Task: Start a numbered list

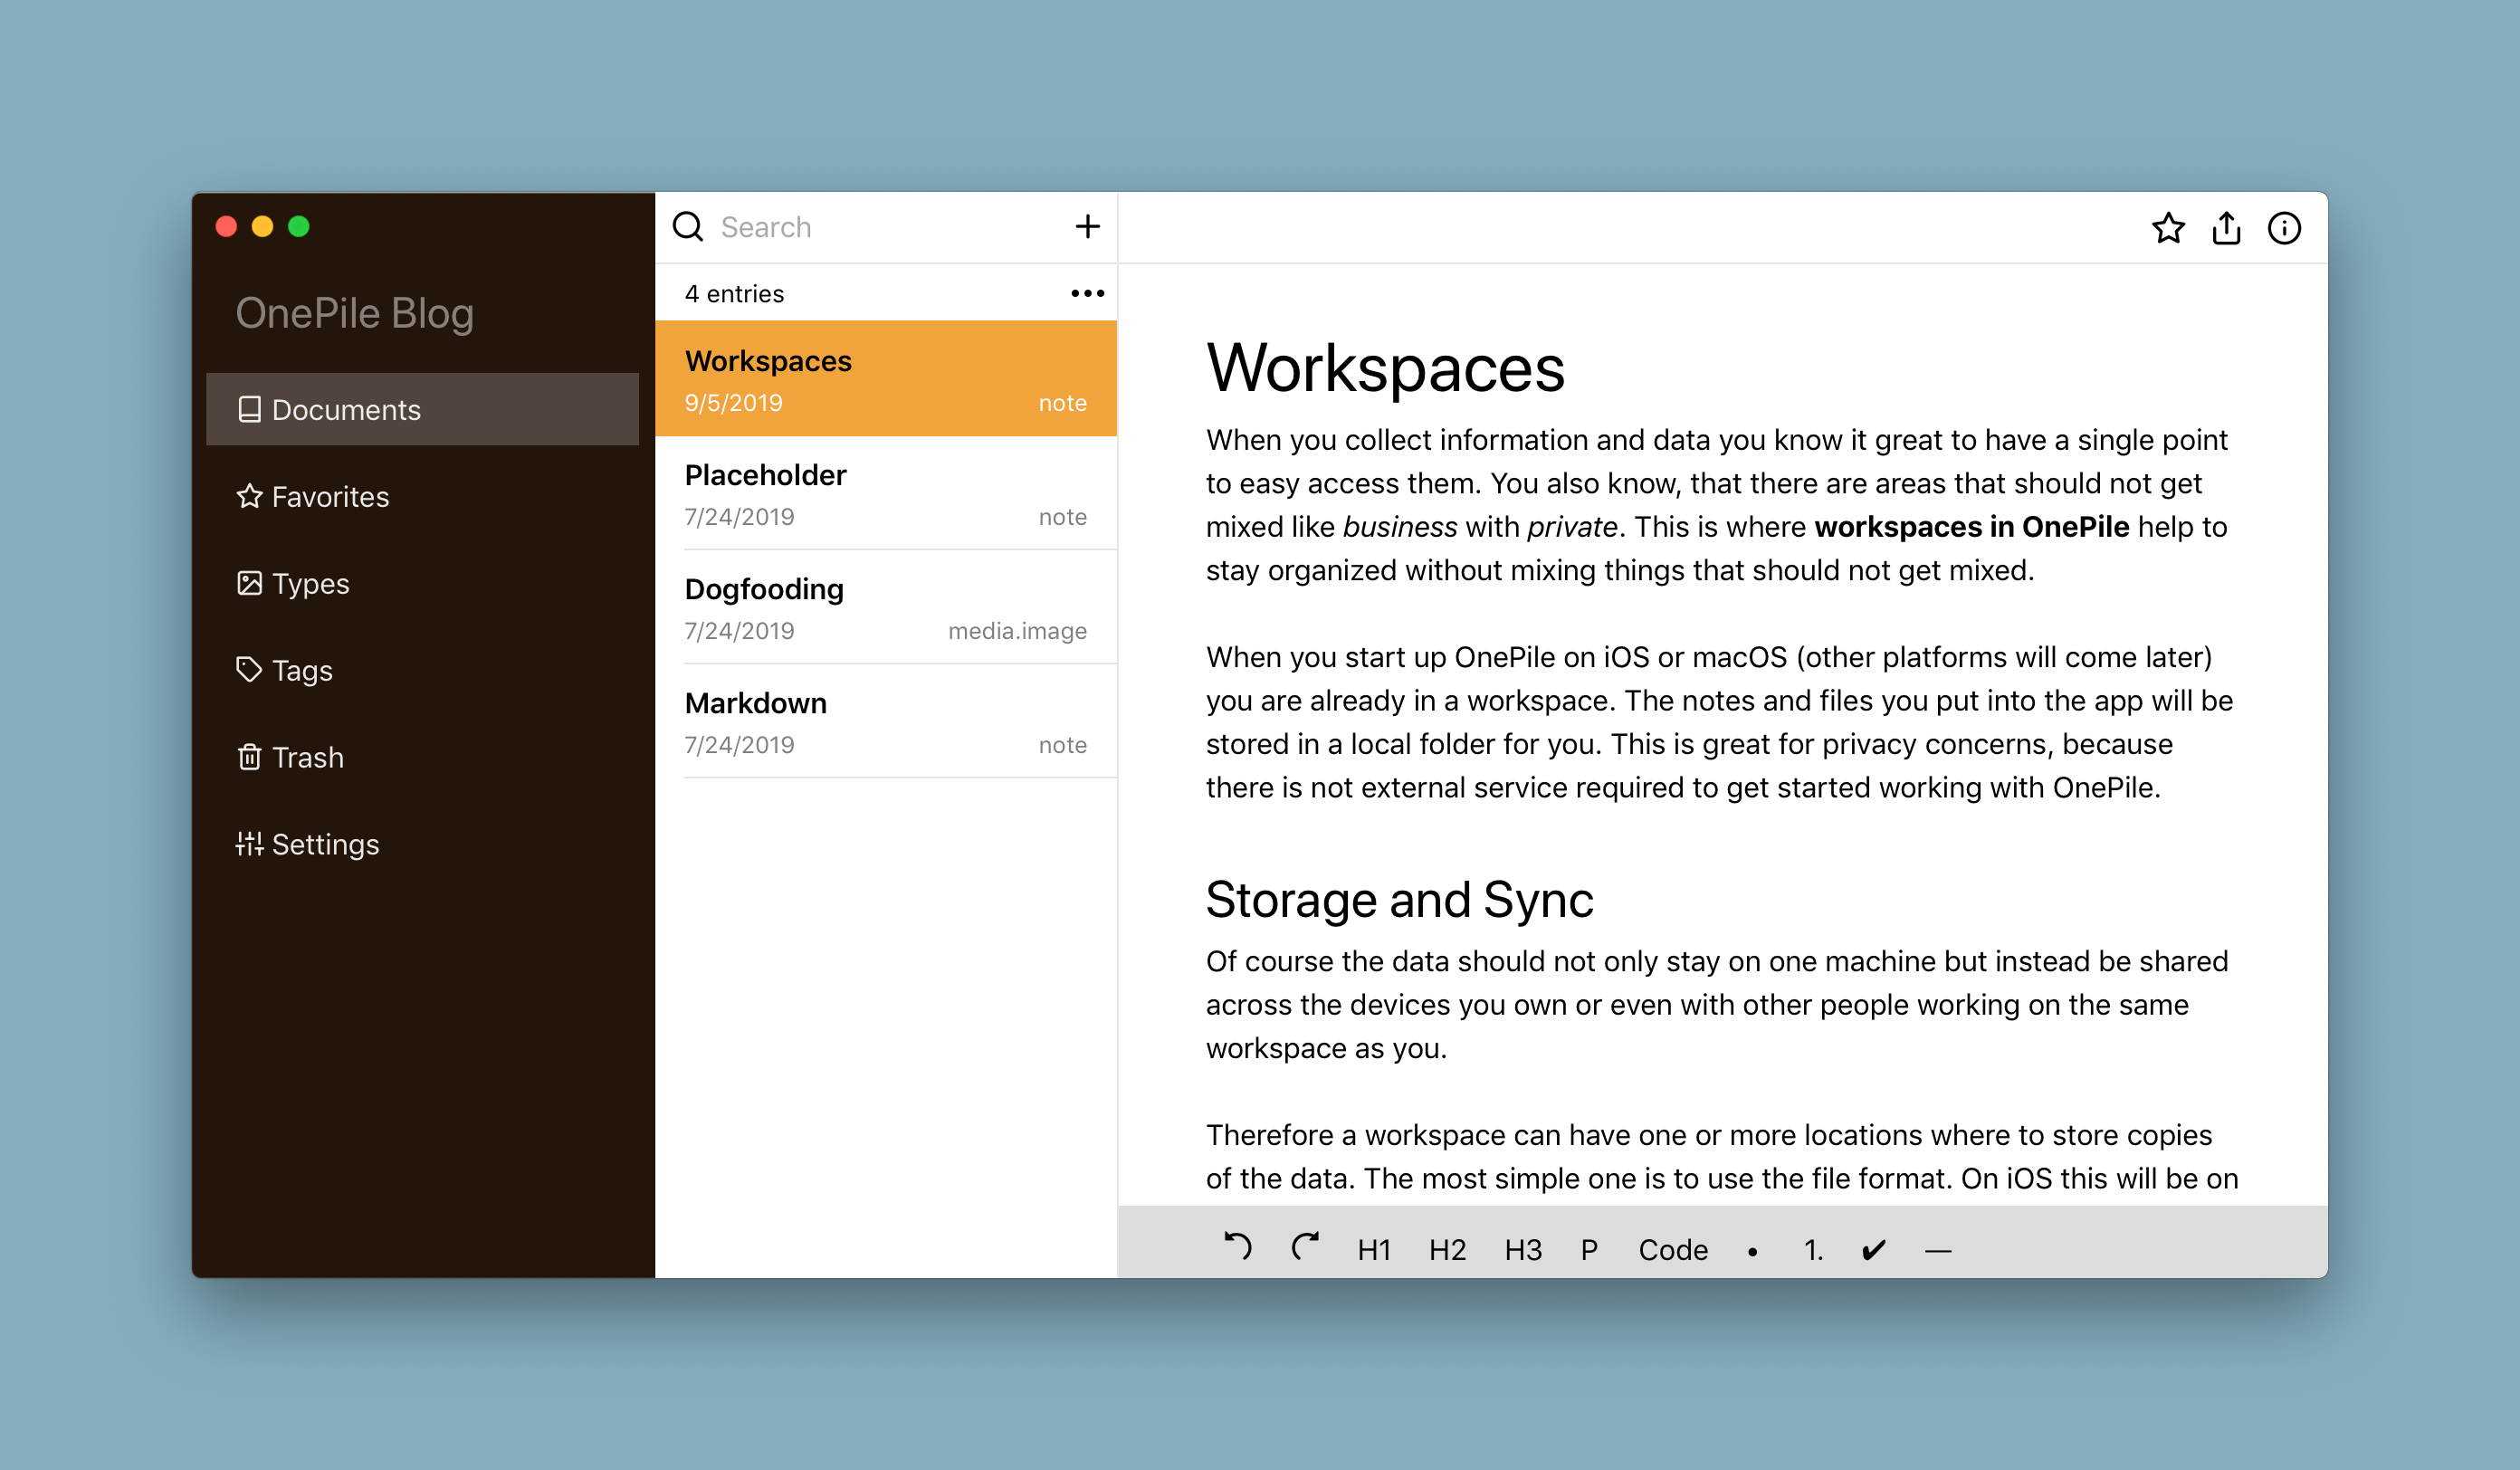Action: (1813, 1249)
